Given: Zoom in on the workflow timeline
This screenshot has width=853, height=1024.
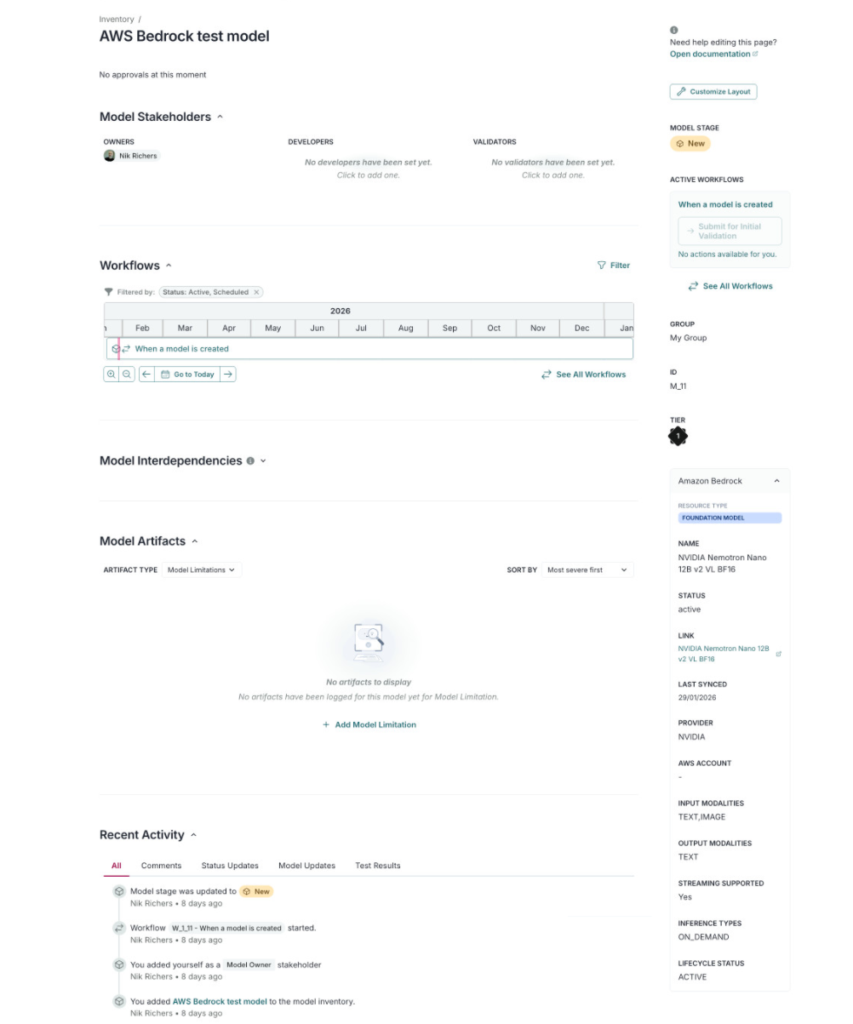Looking at the screenshot, I should [x=111, y=374].
